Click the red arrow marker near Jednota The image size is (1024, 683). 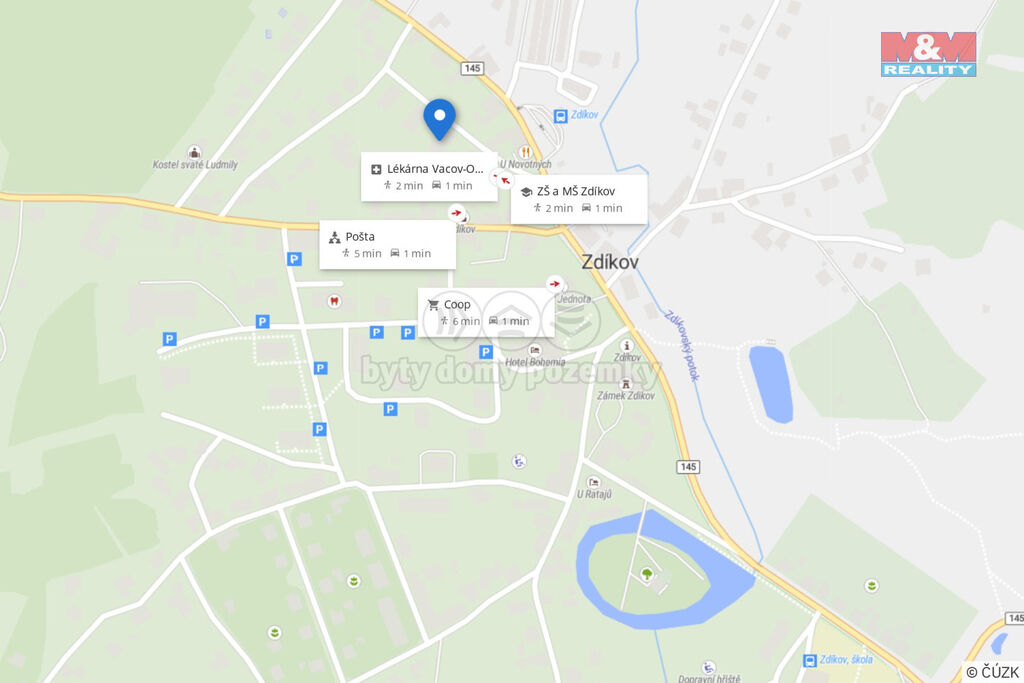554,284
